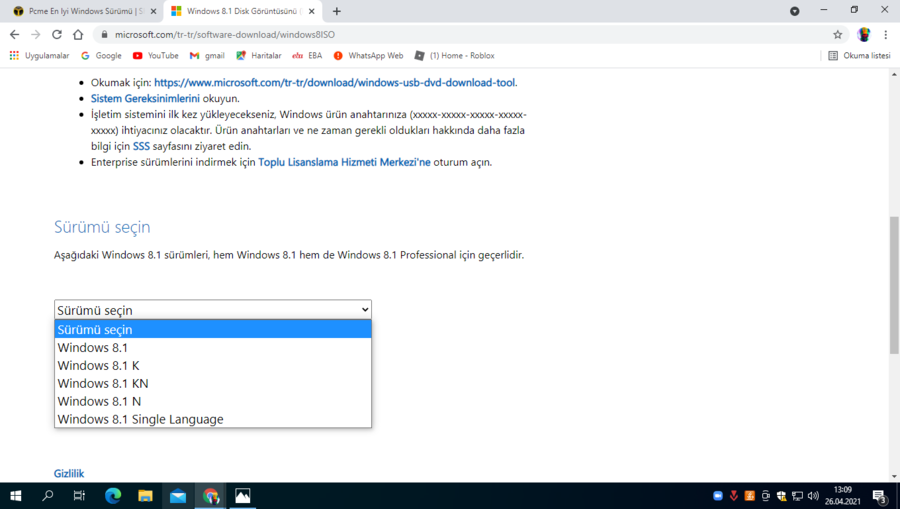
Task: Go forward using the browser forward arrow
Action: [x=36, y=34]
